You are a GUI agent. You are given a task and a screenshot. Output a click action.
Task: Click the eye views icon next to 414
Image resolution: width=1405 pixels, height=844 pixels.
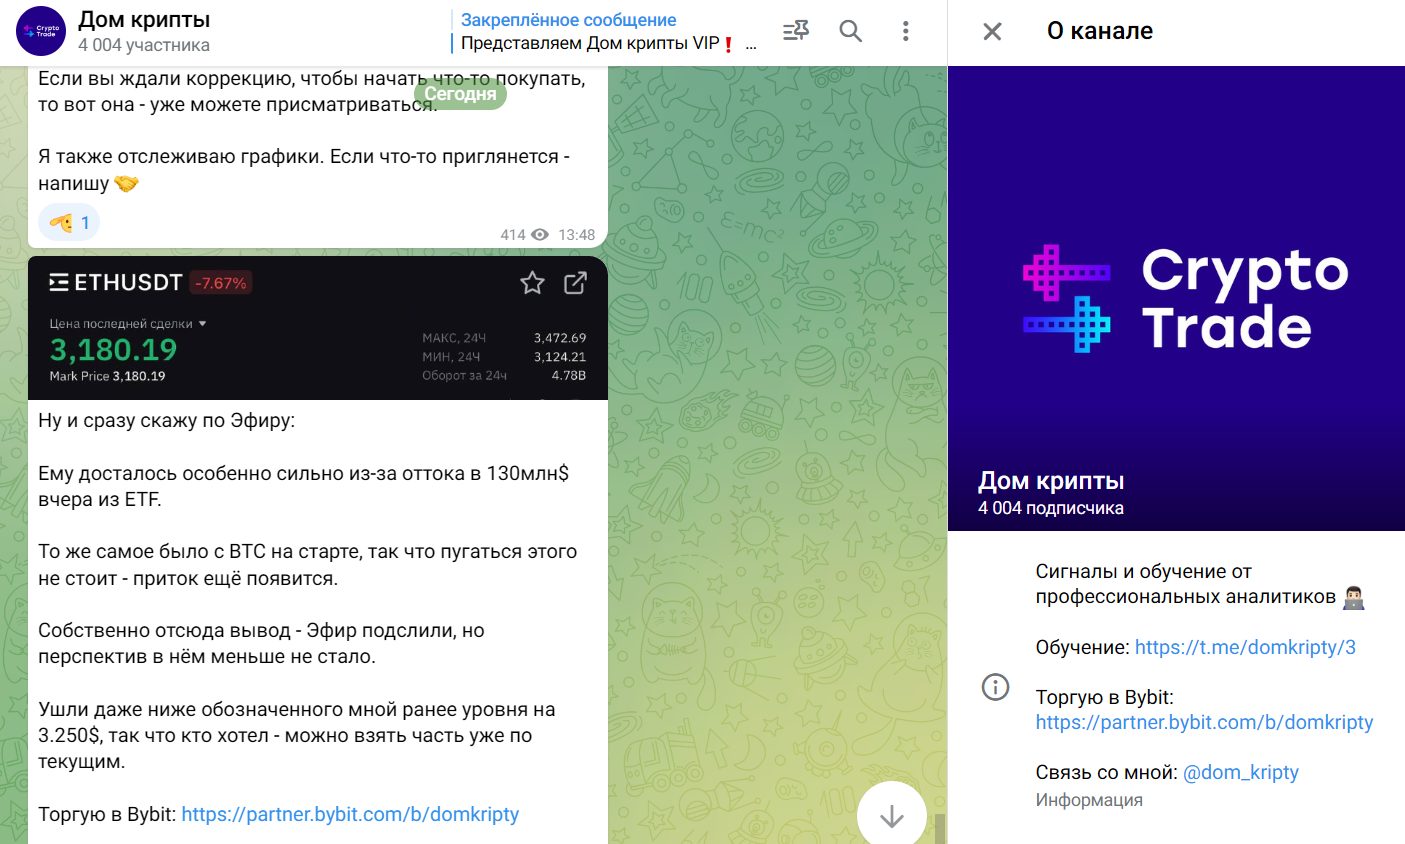[x=540, y=235]
